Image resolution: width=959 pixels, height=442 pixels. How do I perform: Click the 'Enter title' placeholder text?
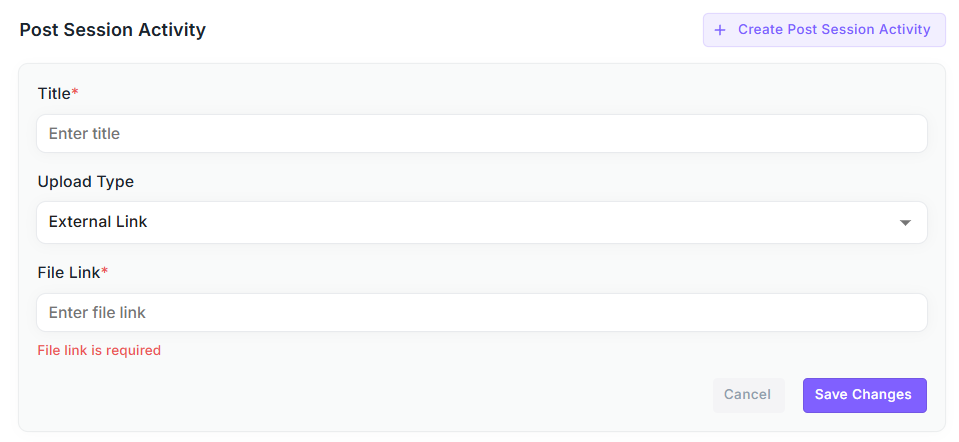[x=84, y=133]
